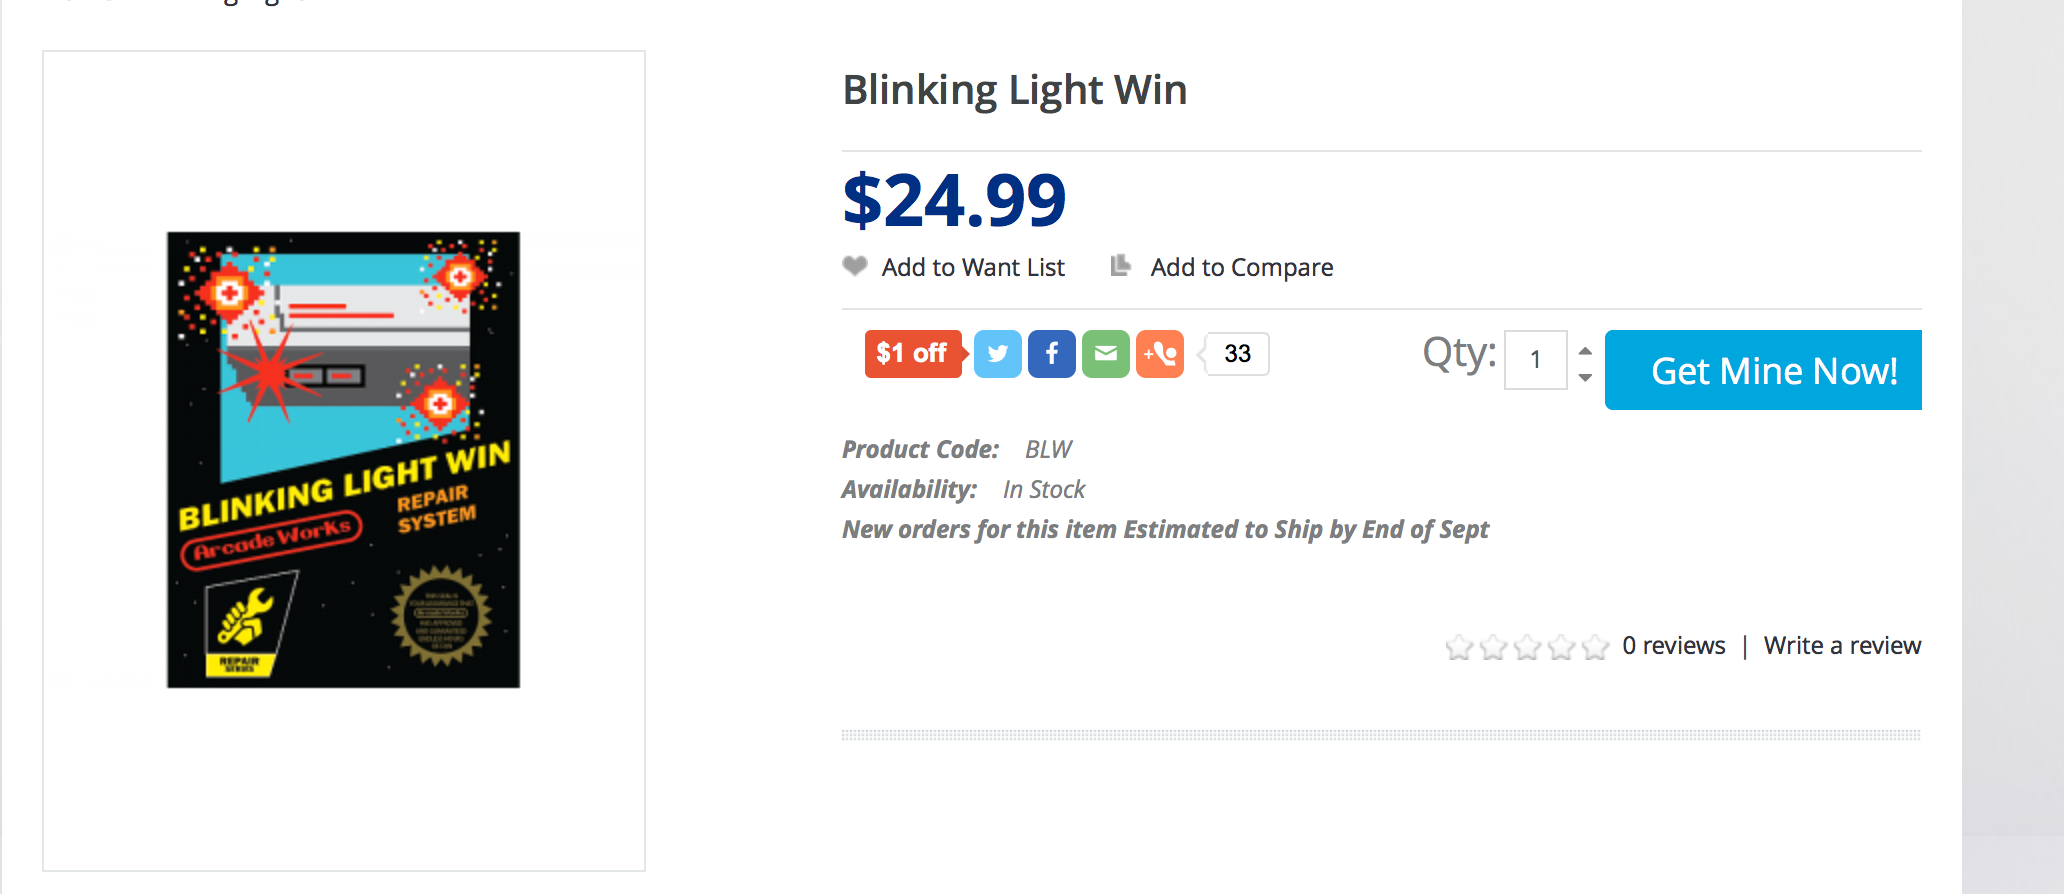Share product via green email icon
Image resolution: width=2064 pixels, height=894 pixels.
pyautogui.click(x=1105, y=354)
